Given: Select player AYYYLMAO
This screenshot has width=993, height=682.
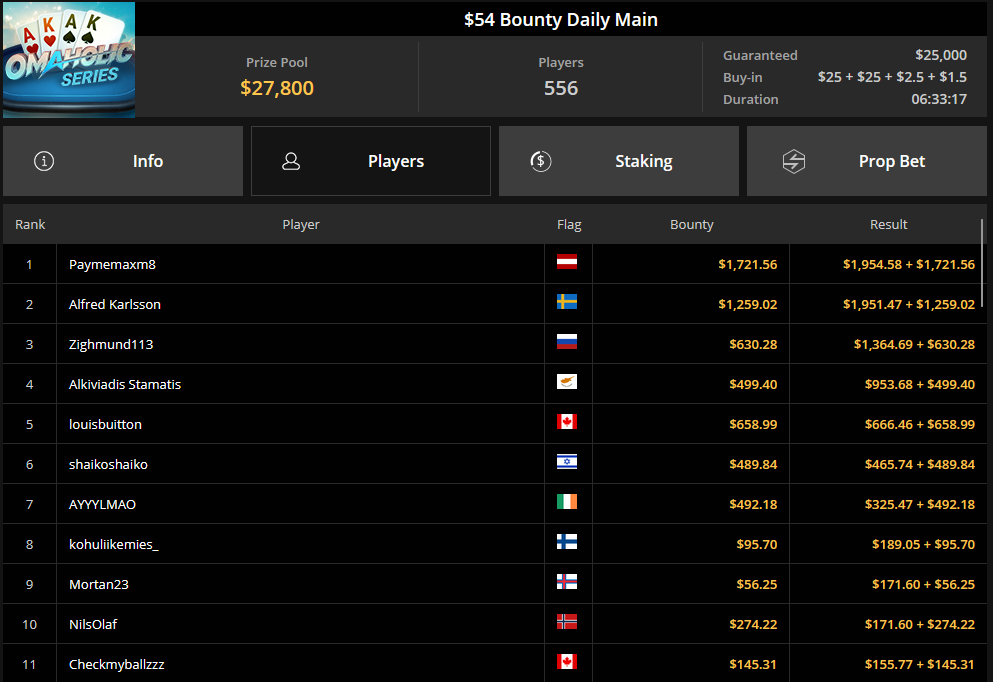Looking at the screenshot, I should pyautogui.click(x=102, y=504).
